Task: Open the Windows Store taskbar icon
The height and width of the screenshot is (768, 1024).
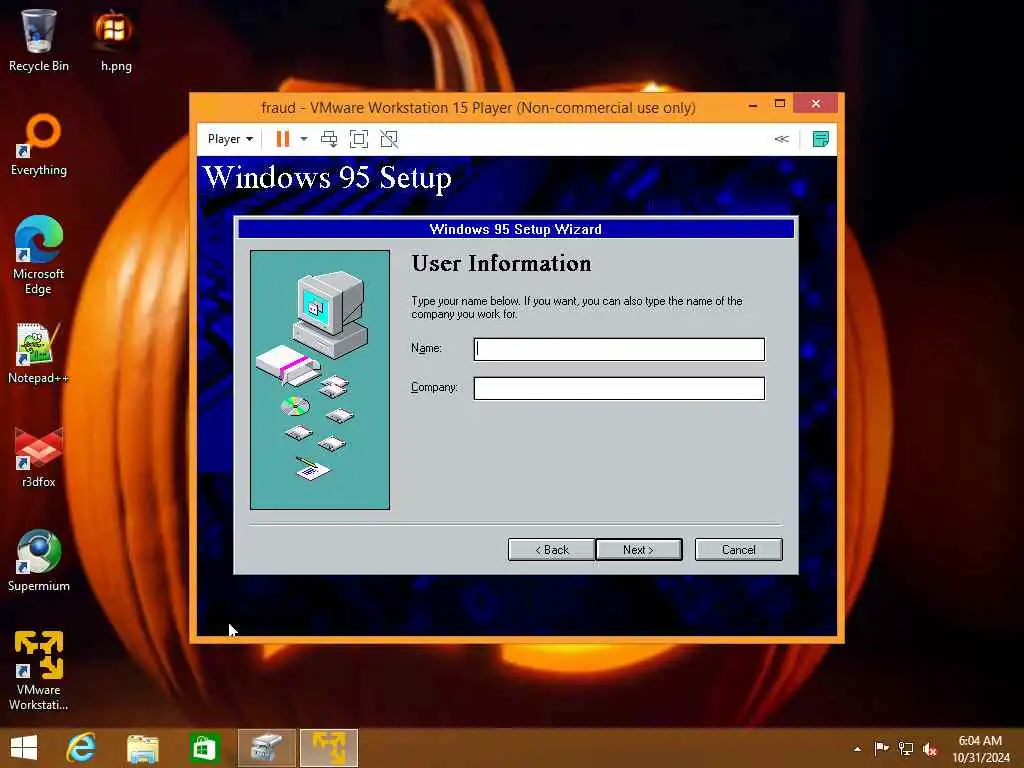Action: 204,748
